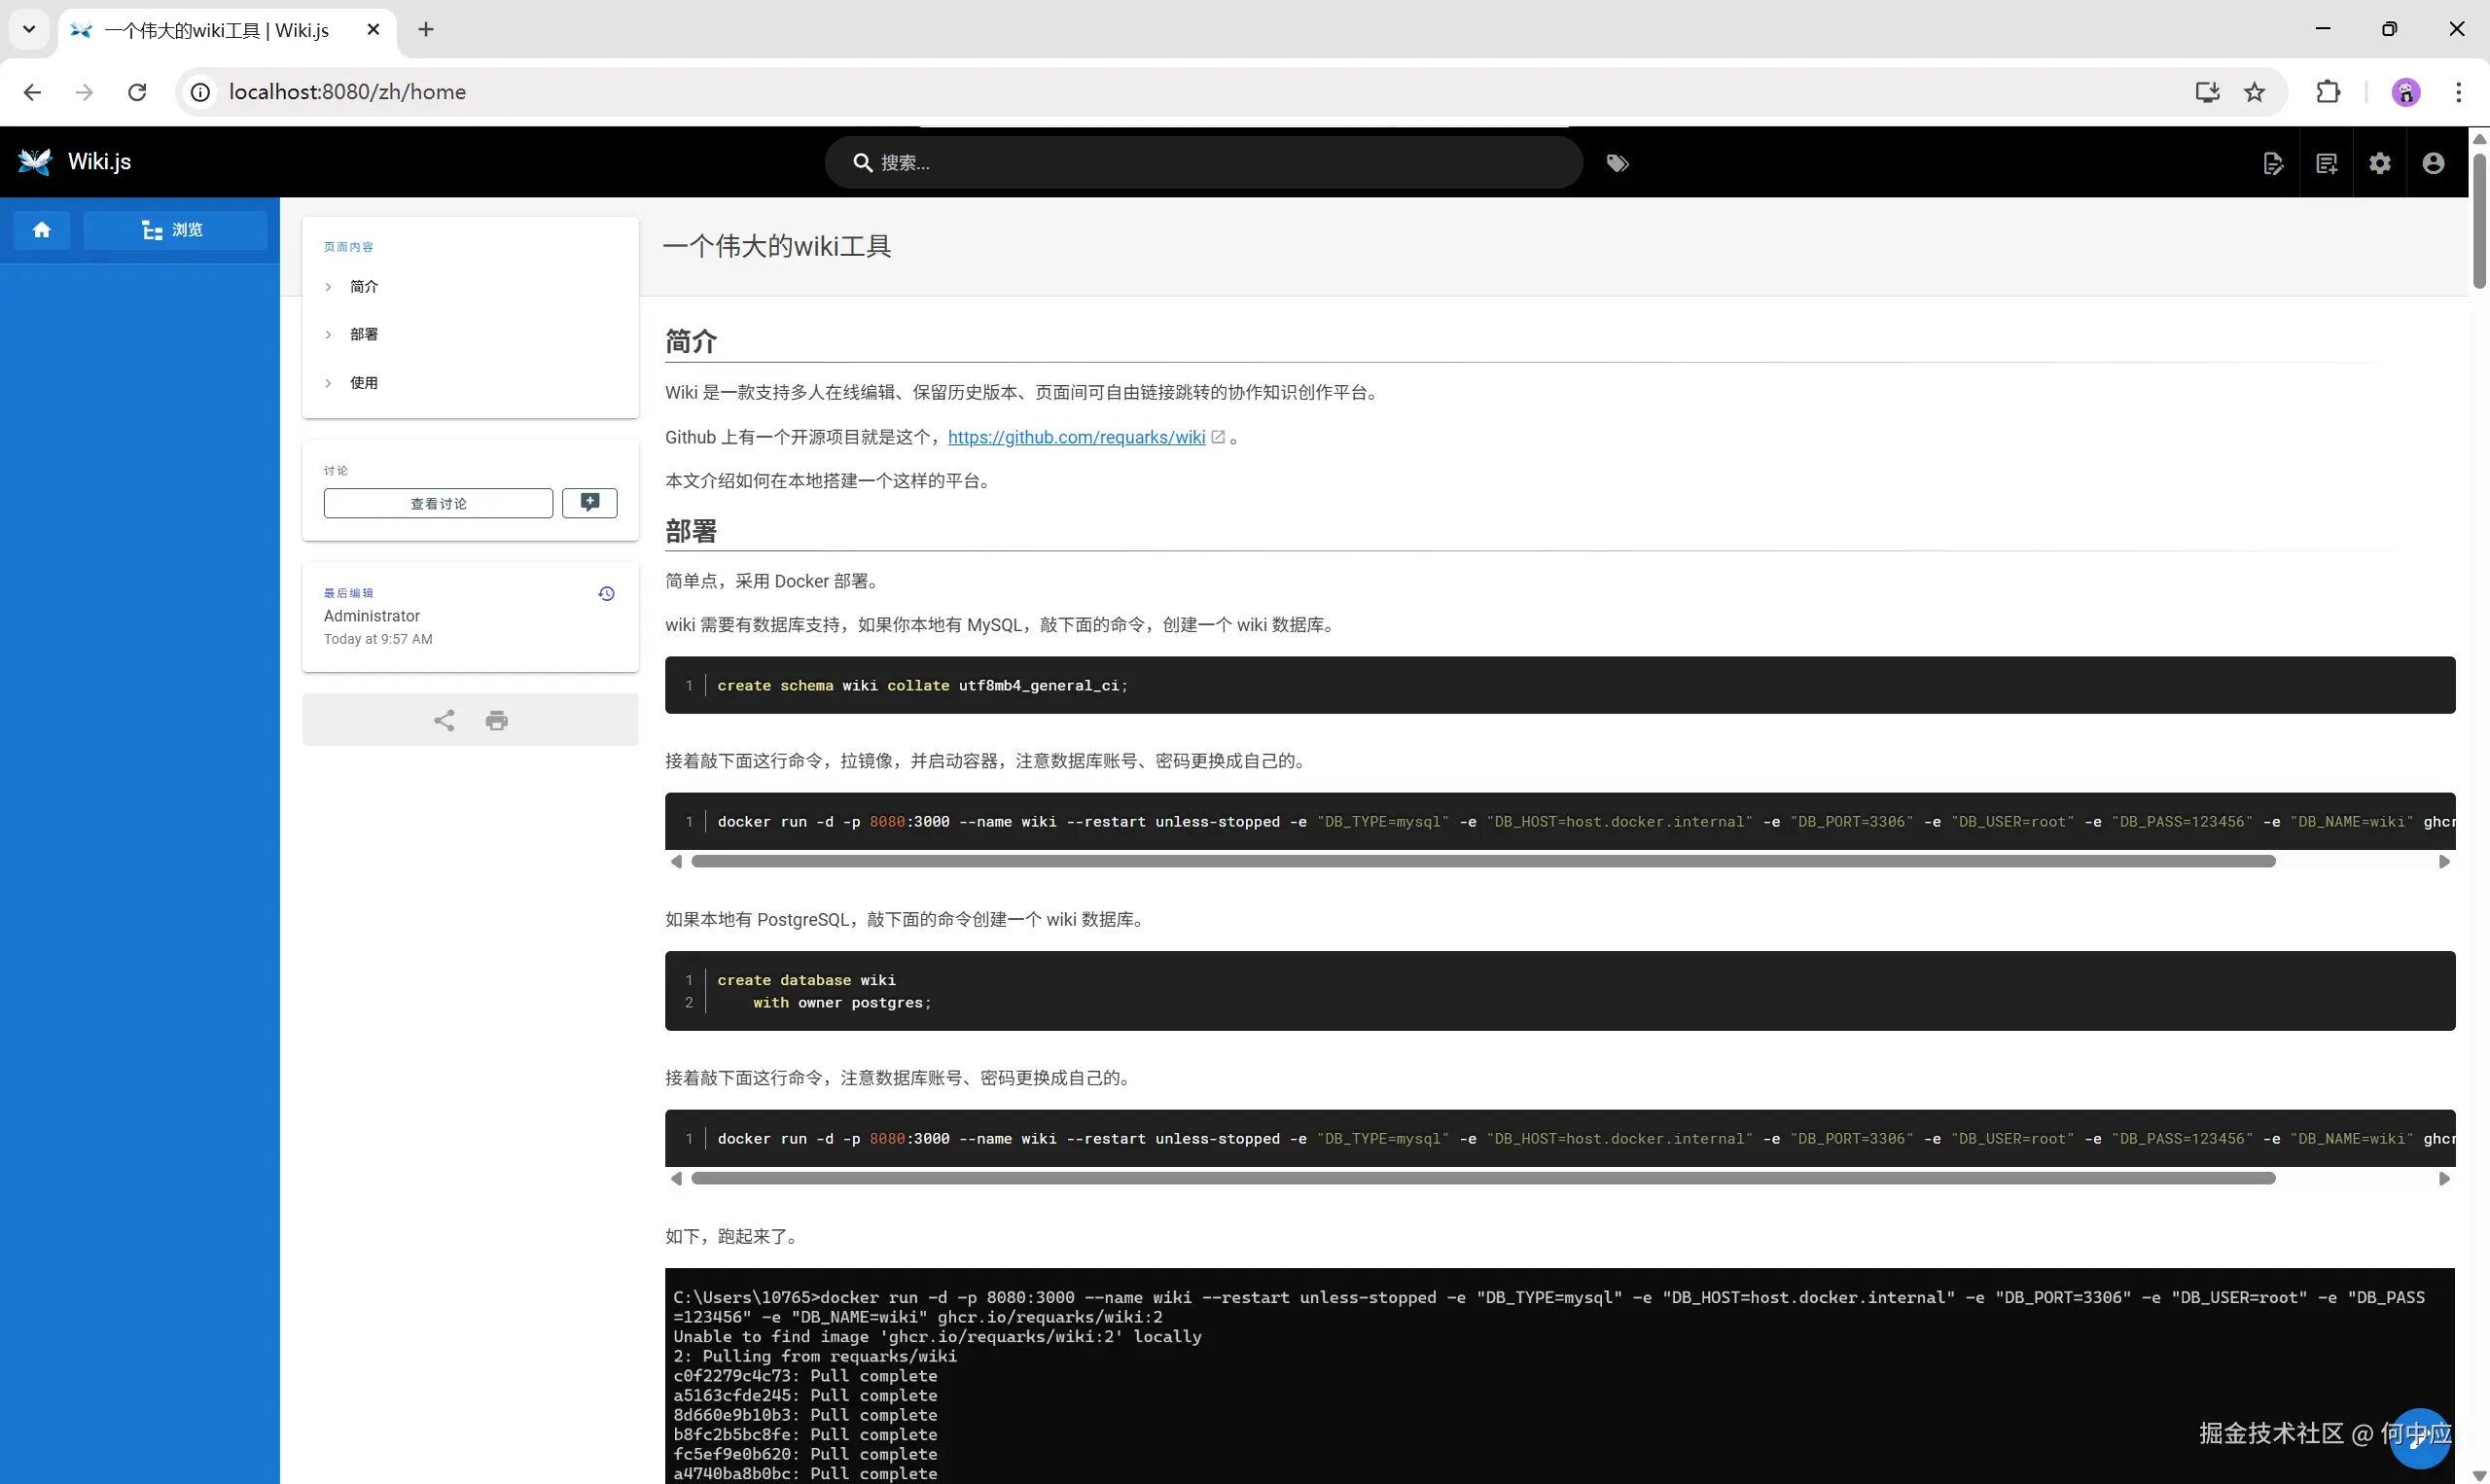The width and height of the screenshot is (2490, 1484).
Task: Open the browser tab search dropdown
Action: [29, 29]
